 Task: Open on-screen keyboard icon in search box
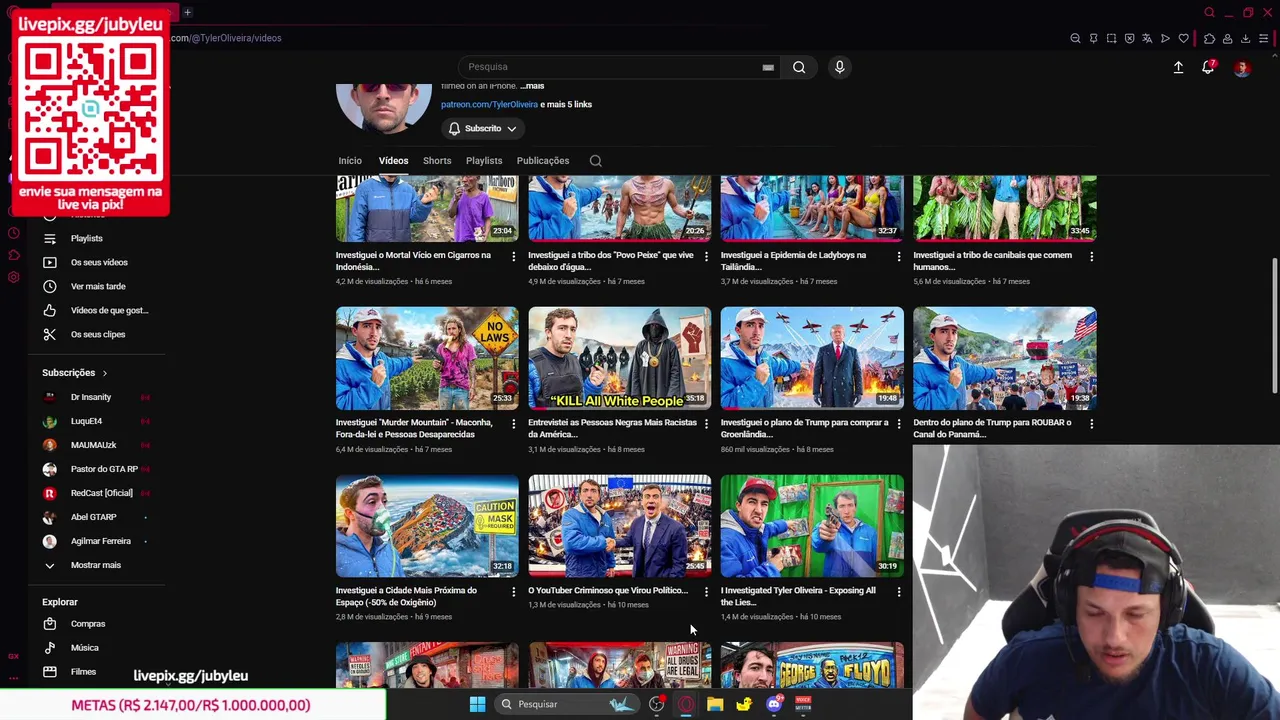point(768,67)
